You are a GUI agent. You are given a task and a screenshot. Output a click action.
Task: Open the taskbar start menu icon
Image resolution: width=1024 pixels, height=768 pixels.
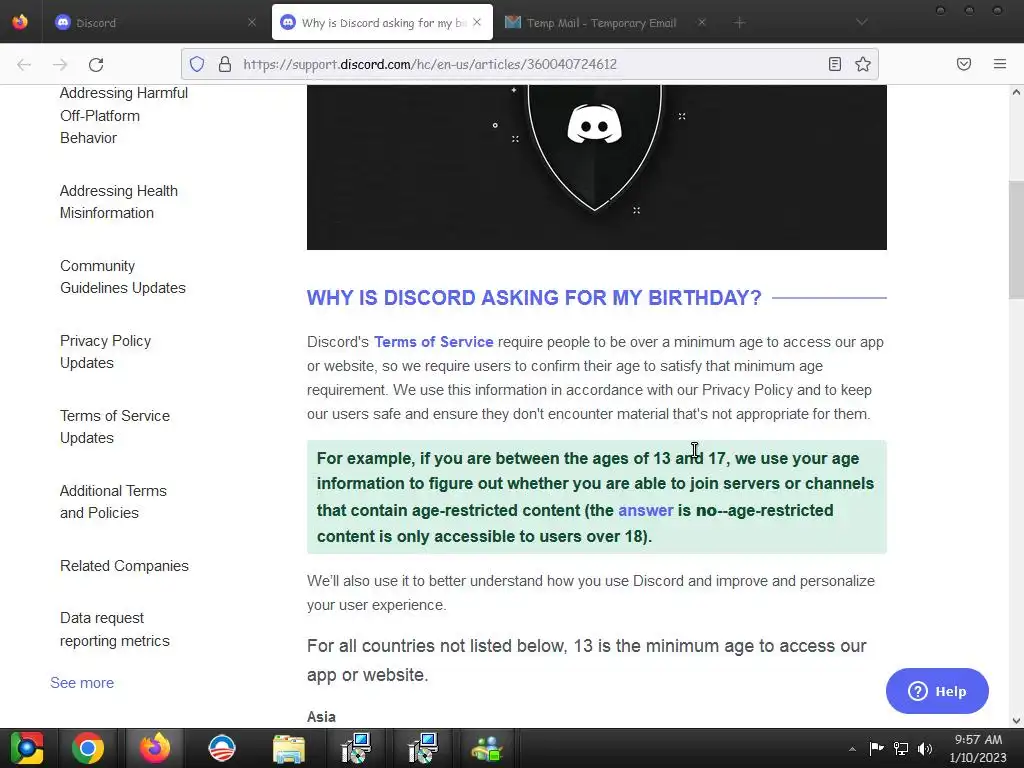(26, 748)
